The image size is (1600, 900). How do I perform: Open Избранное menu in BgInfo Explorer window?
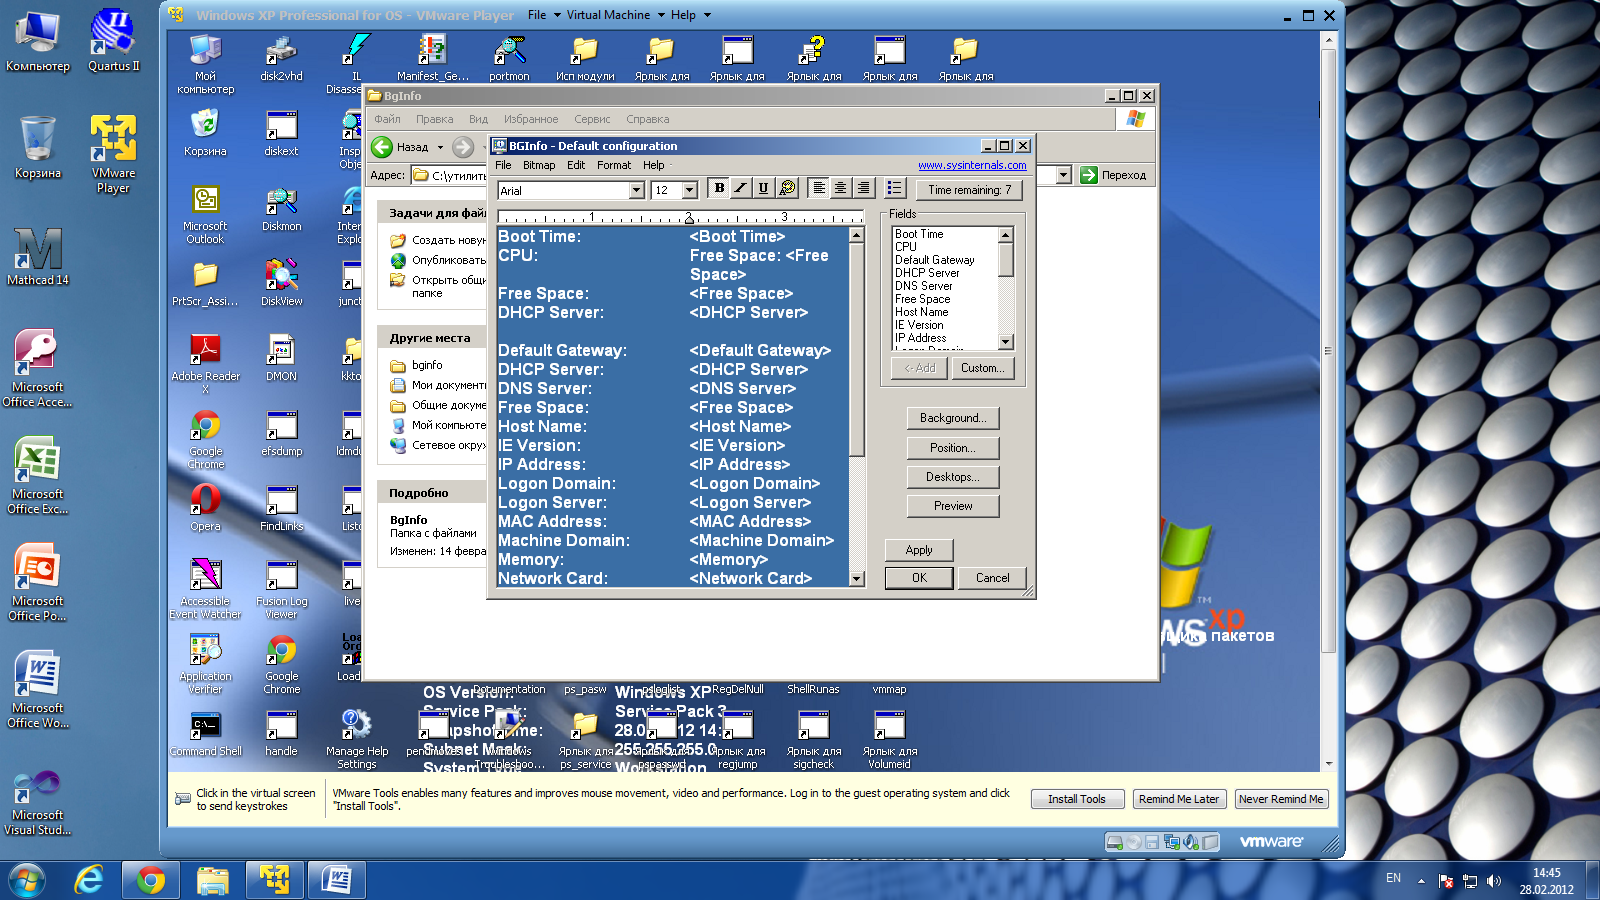531,119
